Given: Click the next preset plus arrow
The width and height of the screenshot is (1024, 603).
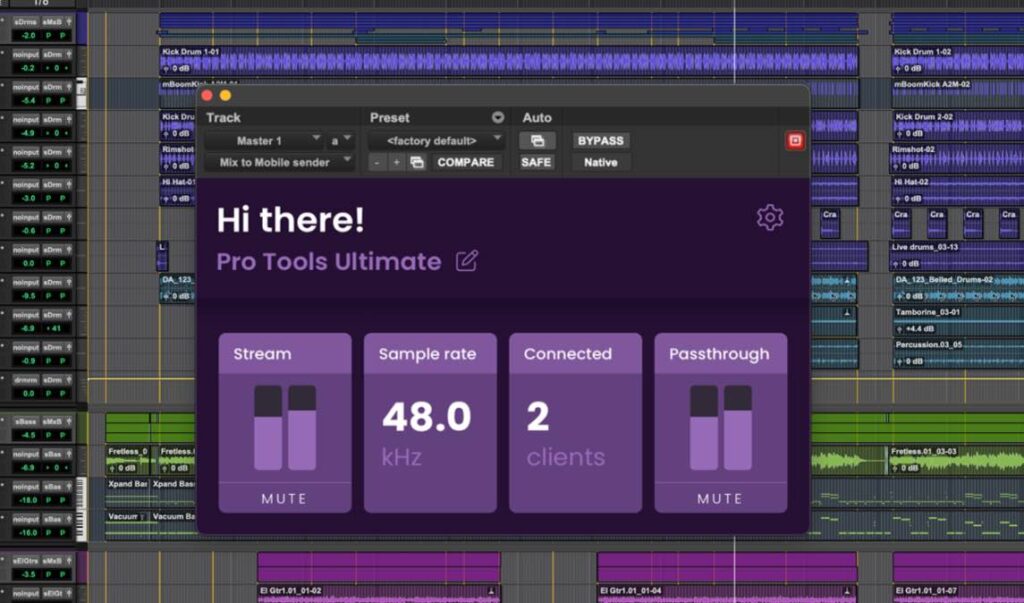Looking at the screenshot, I should coord(395,161).
